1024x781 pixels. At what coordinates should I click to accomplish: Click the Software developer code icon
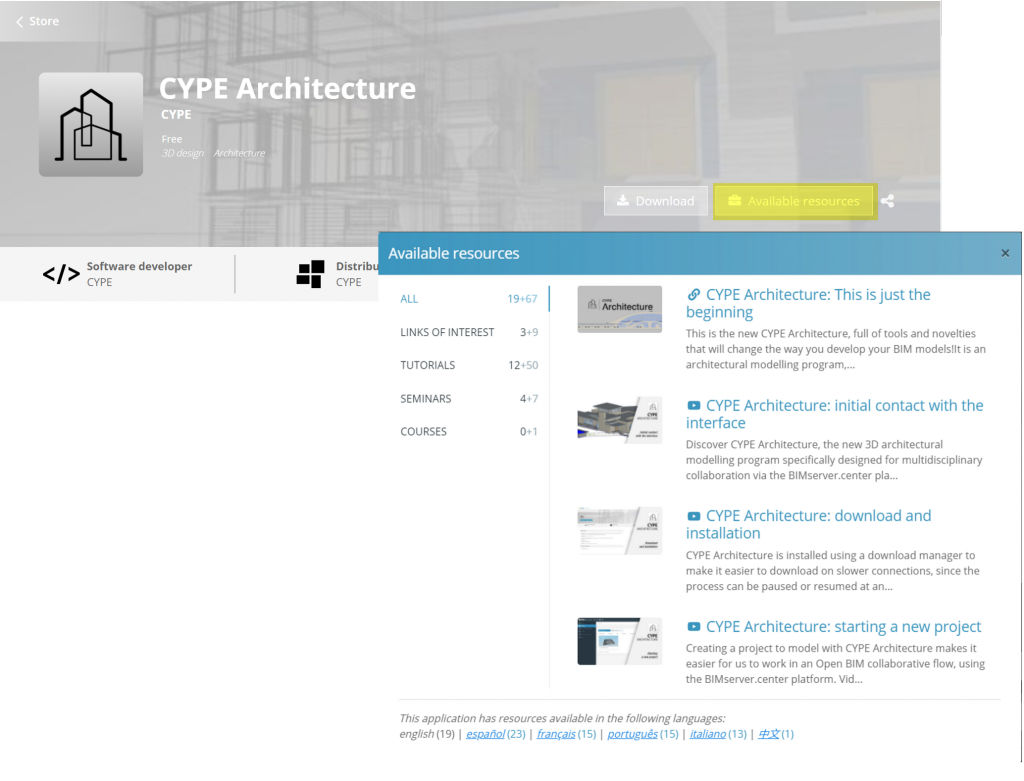click(61, 274)
